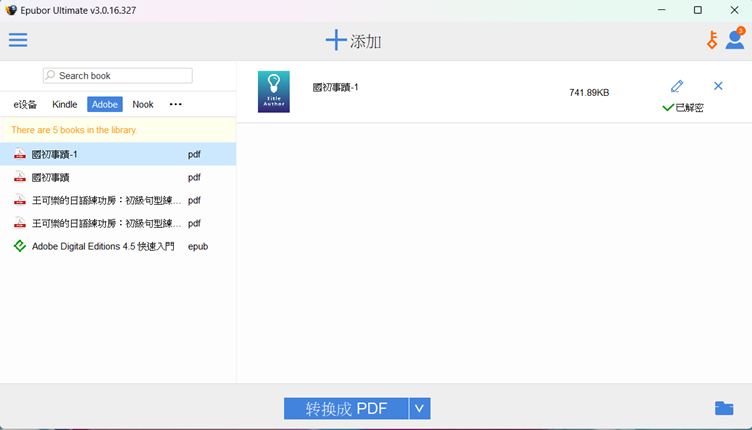
Task: Select Adobe Digital Editions 4.5 epub
Action: click(x=118, y=246)
